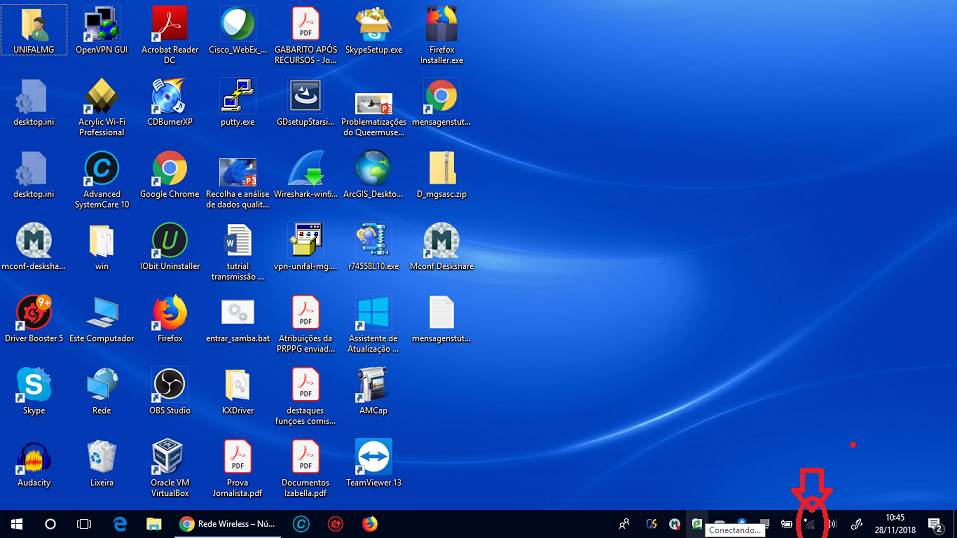Select the ArcGIS_Desktop globe icon
This screenshot has width=957, height=538.
click(374, 174)
